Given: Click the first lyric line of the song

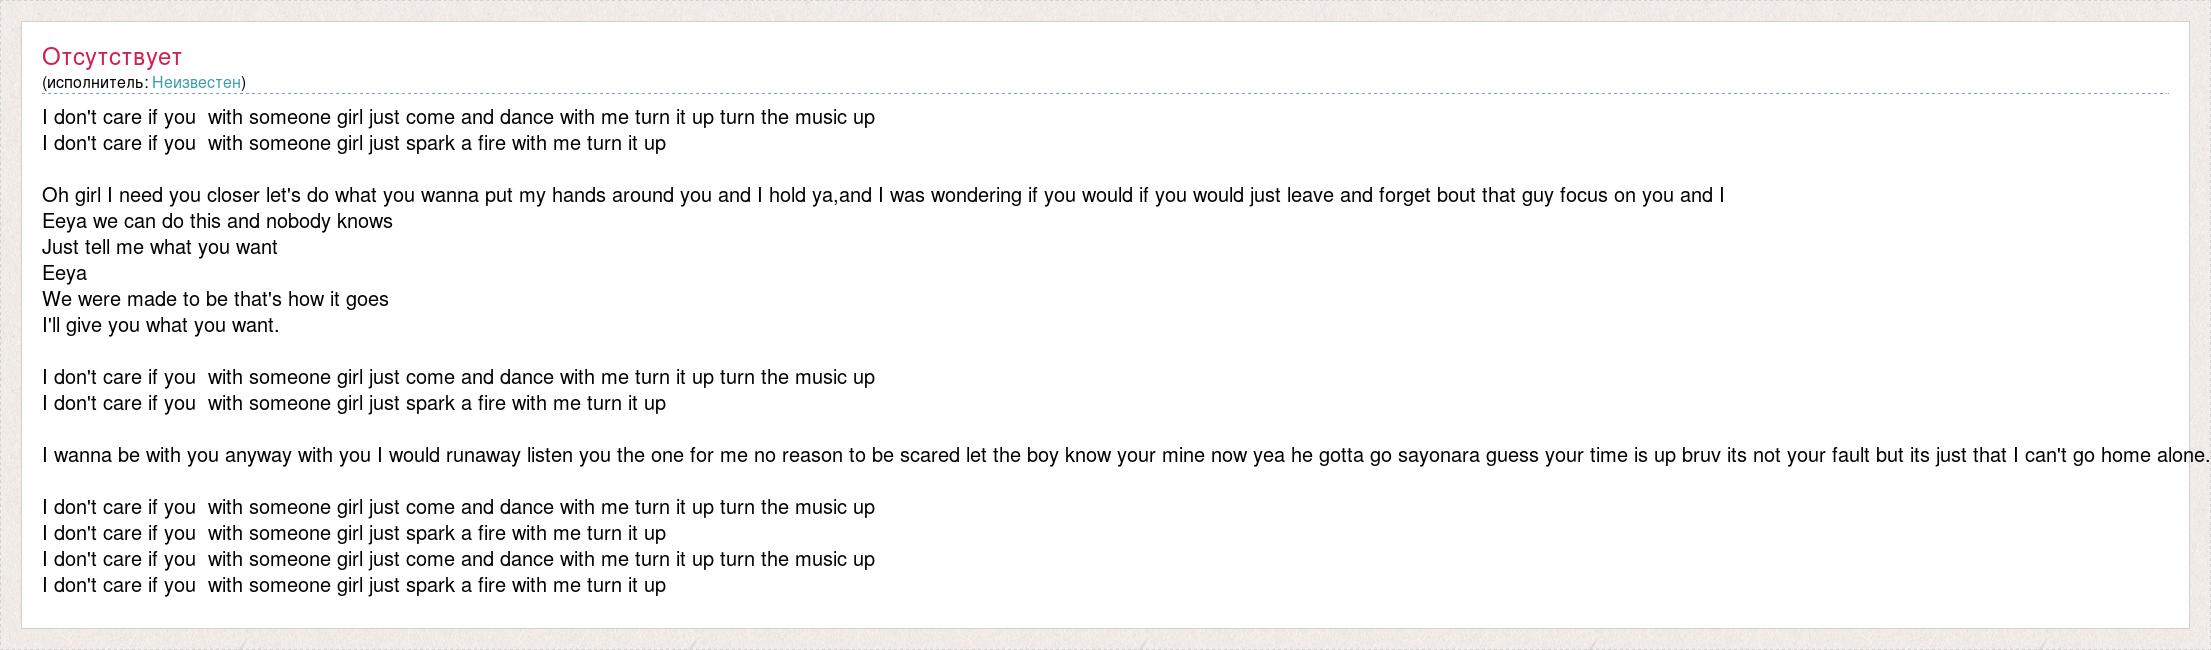Looking at the screenshot, I should pyautogui.click(x=458, y=118).
